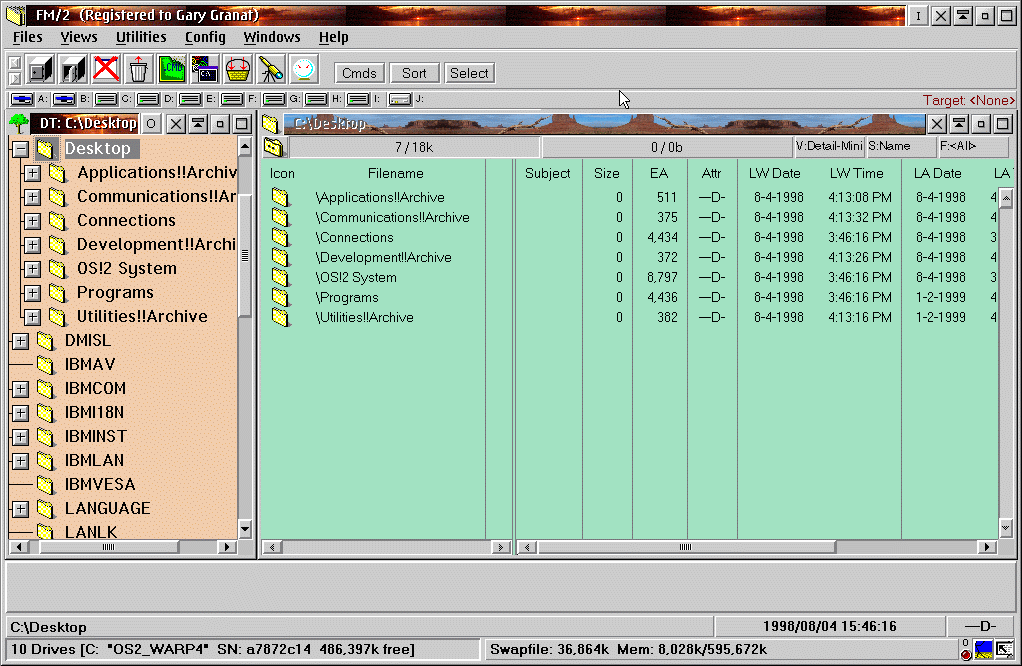Expand the Programs subfolder in tree
Viewport: 1022px width, 666px height.
coord(32,293)
